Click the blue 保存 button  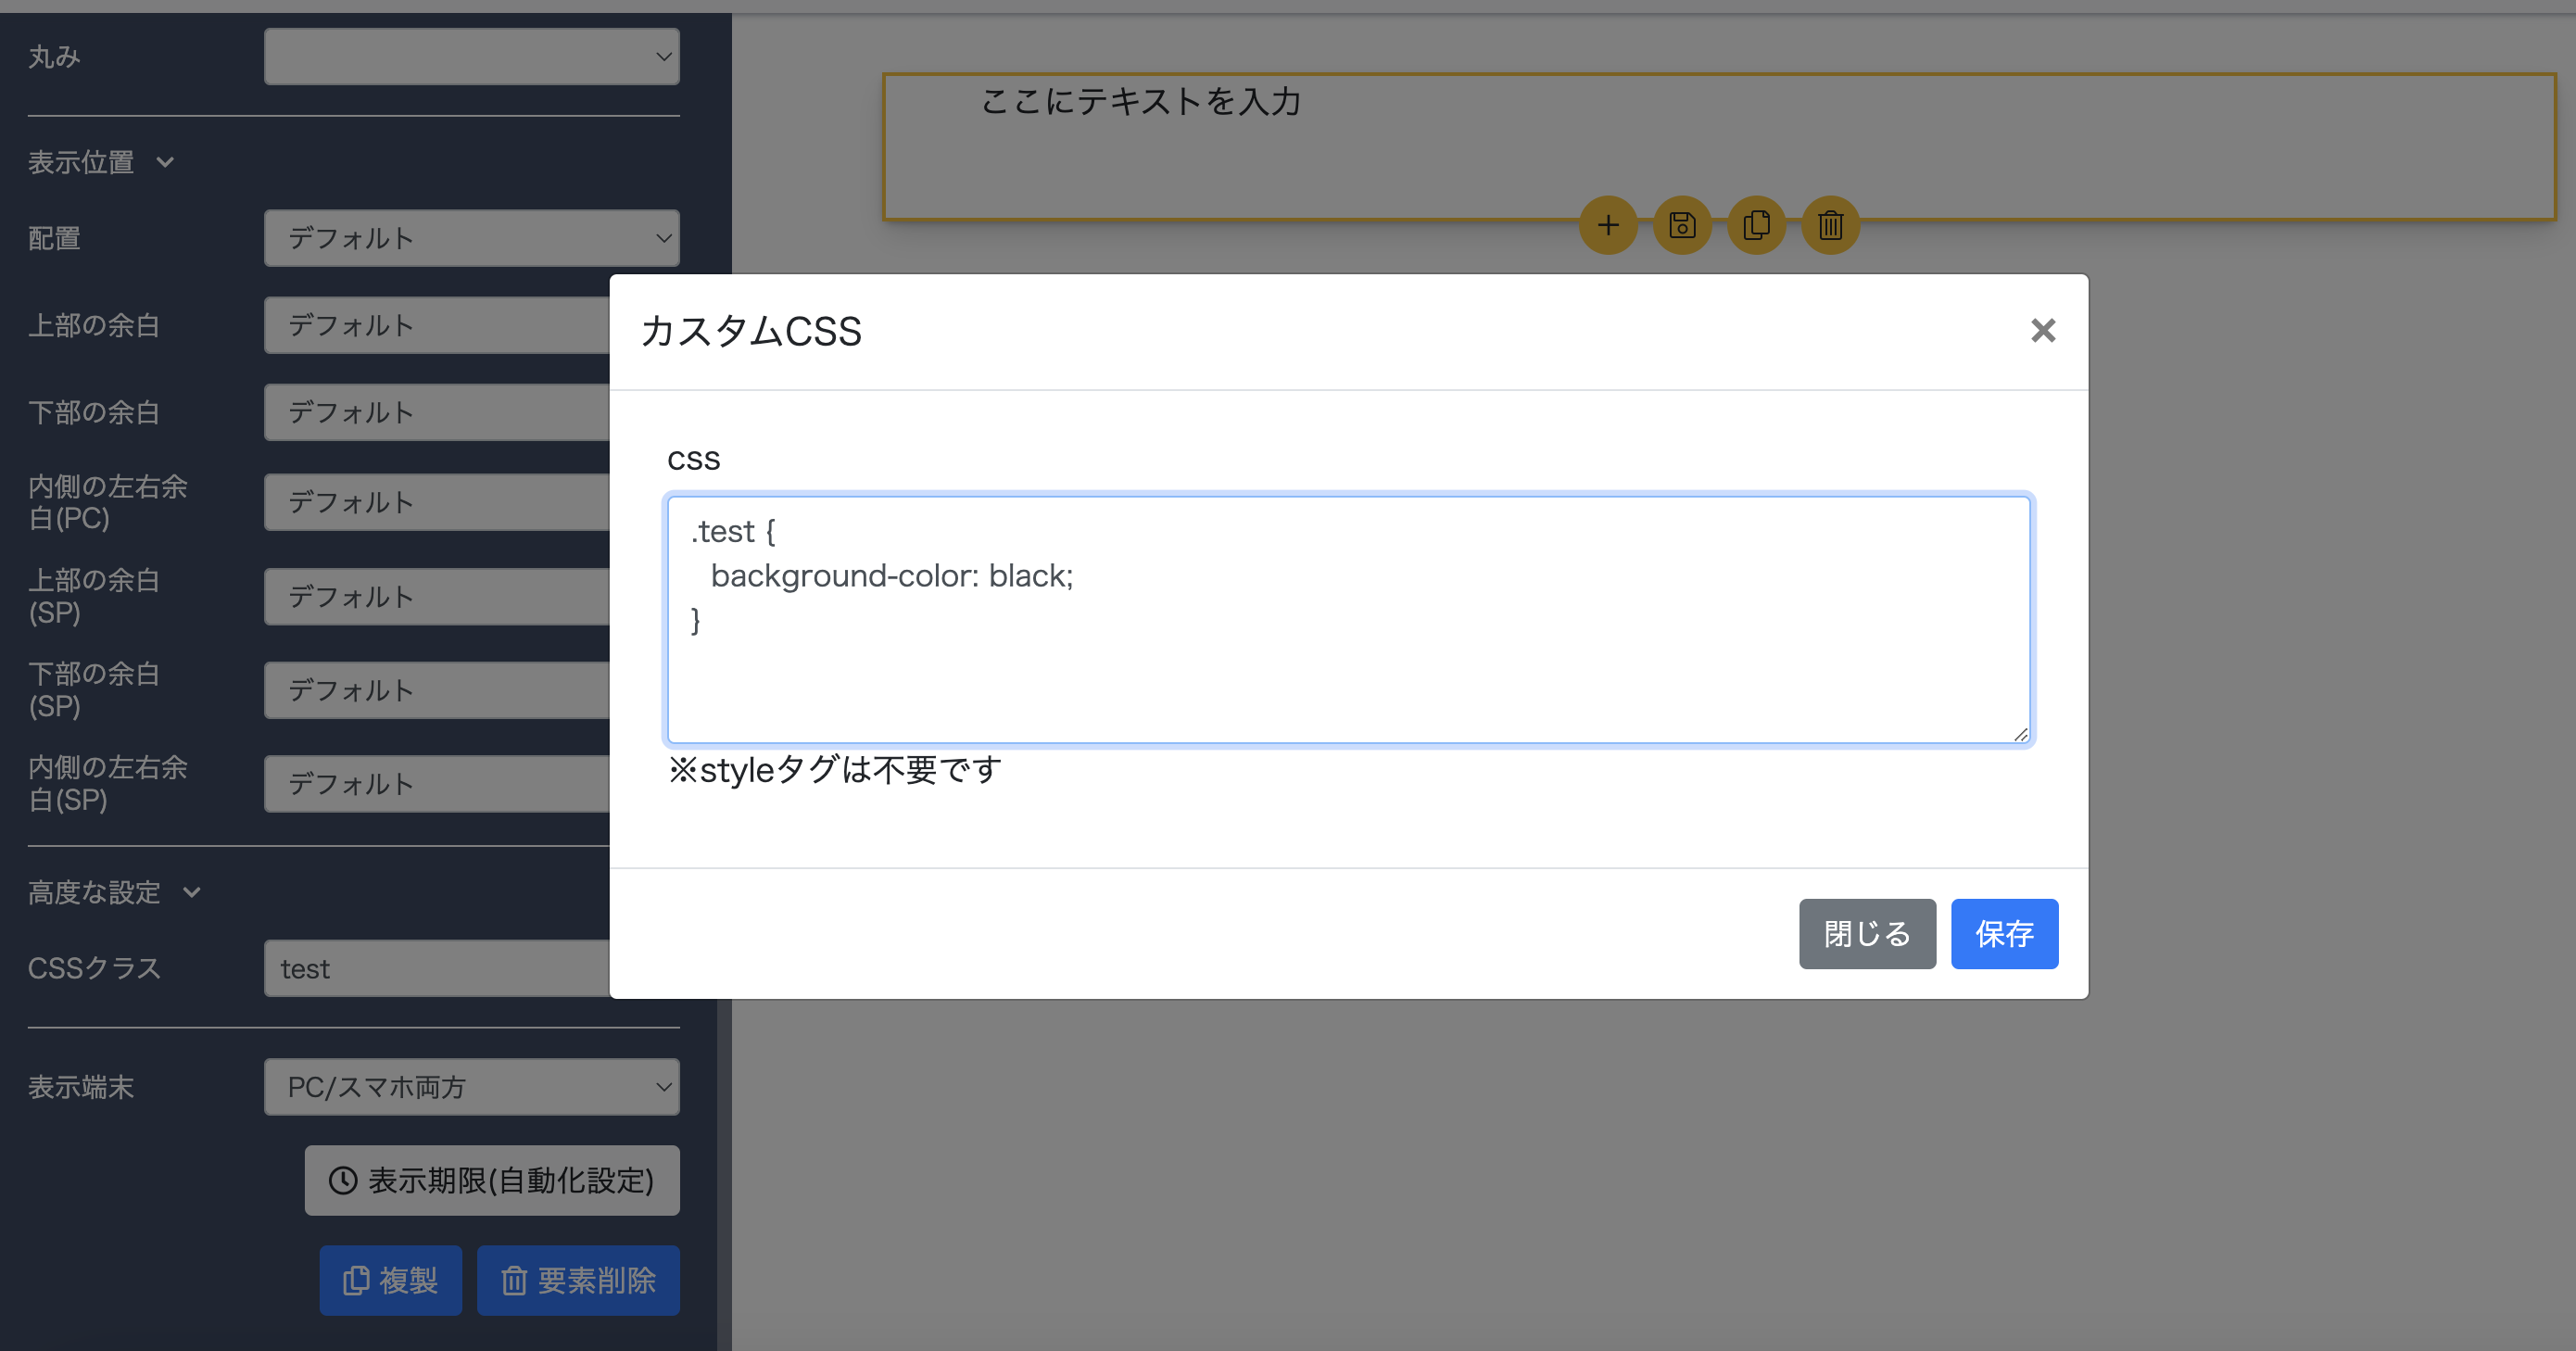pos(2003,933)
